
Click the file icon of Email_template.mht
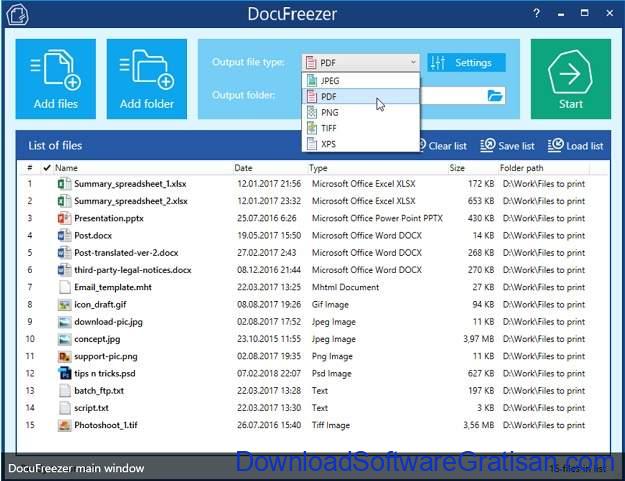(x=64, y=287)
